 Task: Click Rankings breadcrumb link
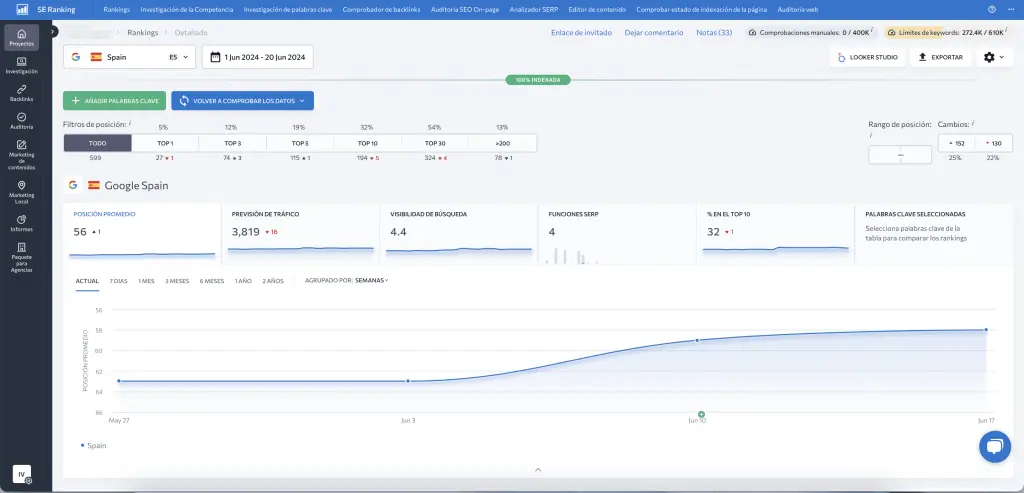pyautogui.click(x=142, y=32)
